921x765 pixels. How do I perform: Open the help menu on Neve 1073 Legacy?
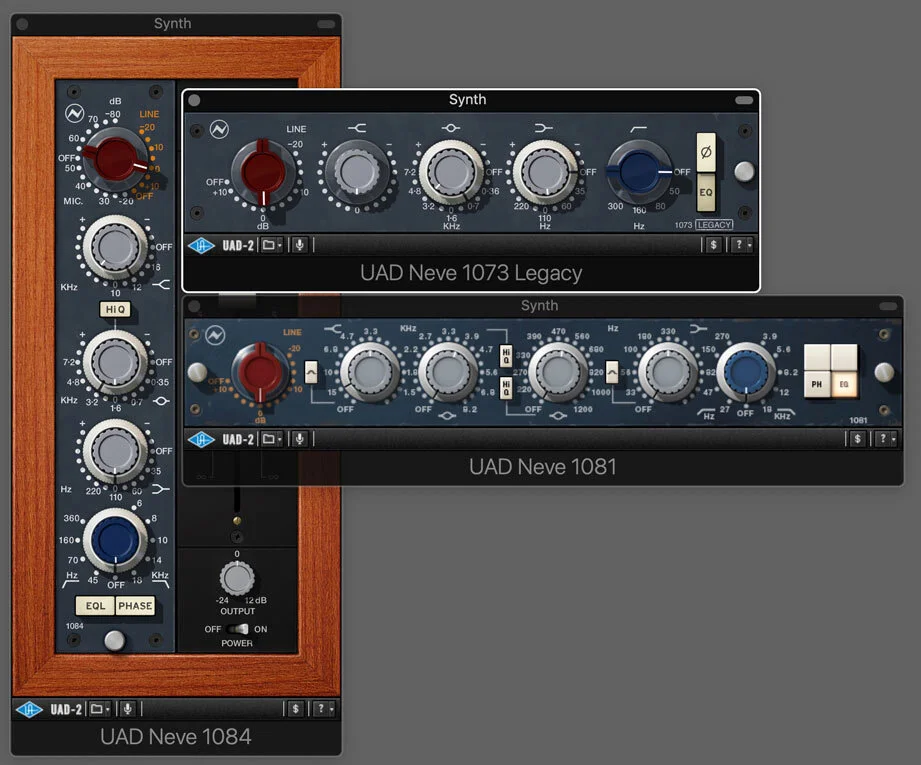click(x=742, y=245)
